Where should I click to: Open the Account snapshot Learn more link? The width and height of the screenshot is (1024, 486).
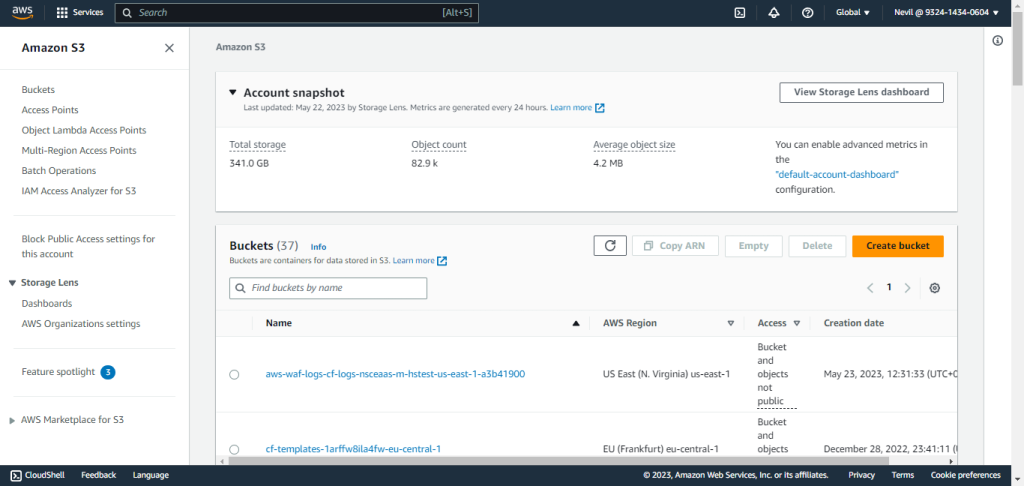coord(577,107)
